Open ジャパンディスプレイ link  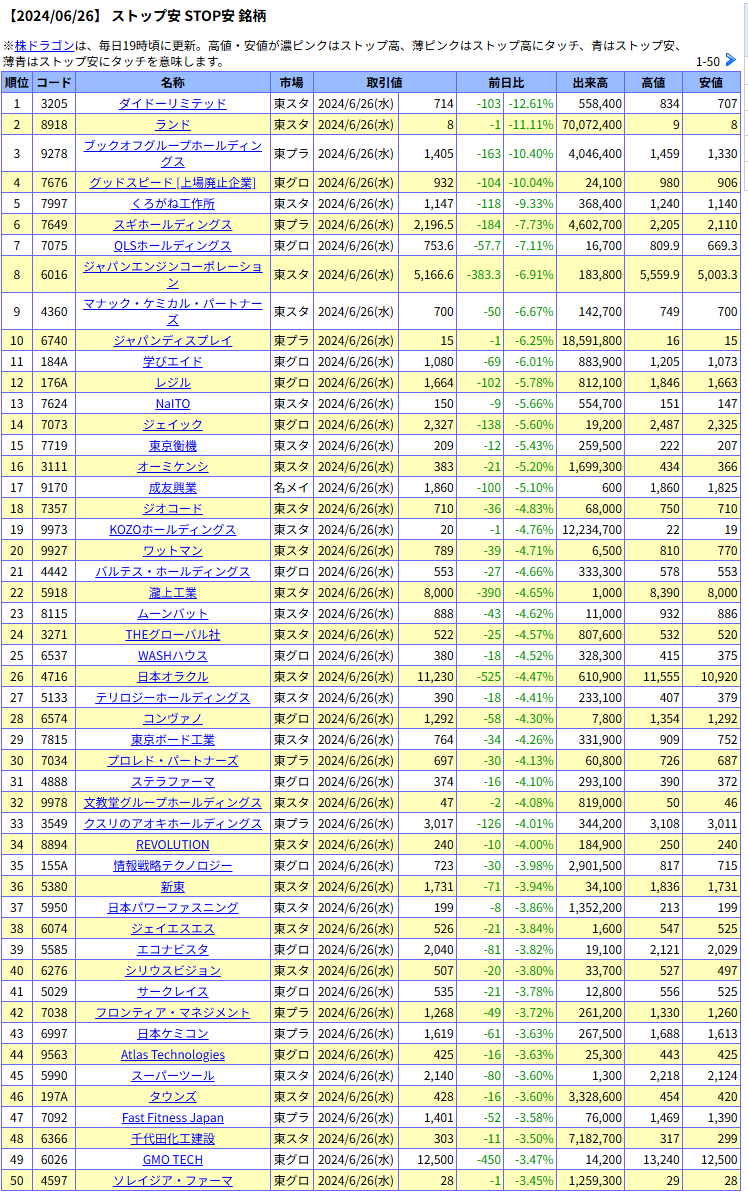(172, 340)
